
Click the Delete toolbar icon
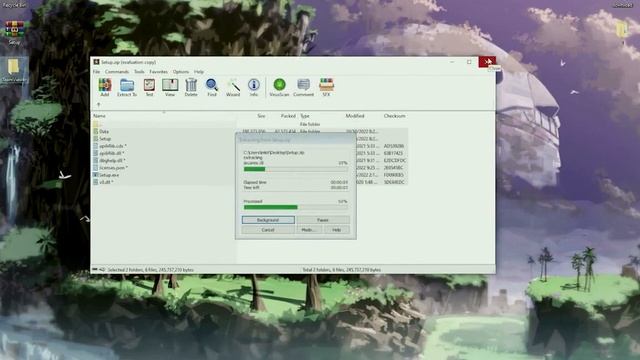click(x=191, y=87)
